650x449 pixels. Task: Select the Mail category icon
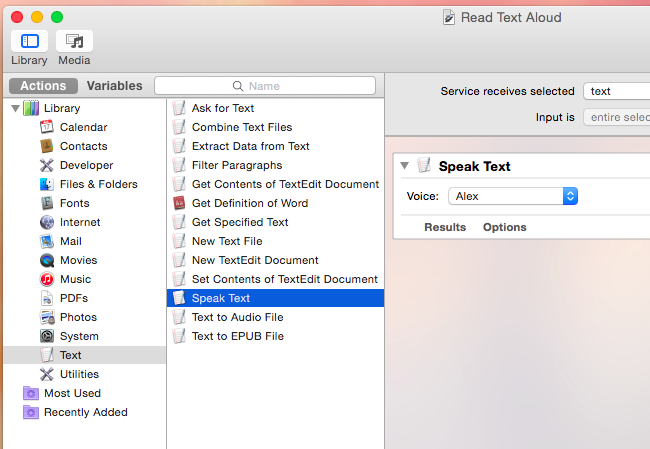[47, 241]
